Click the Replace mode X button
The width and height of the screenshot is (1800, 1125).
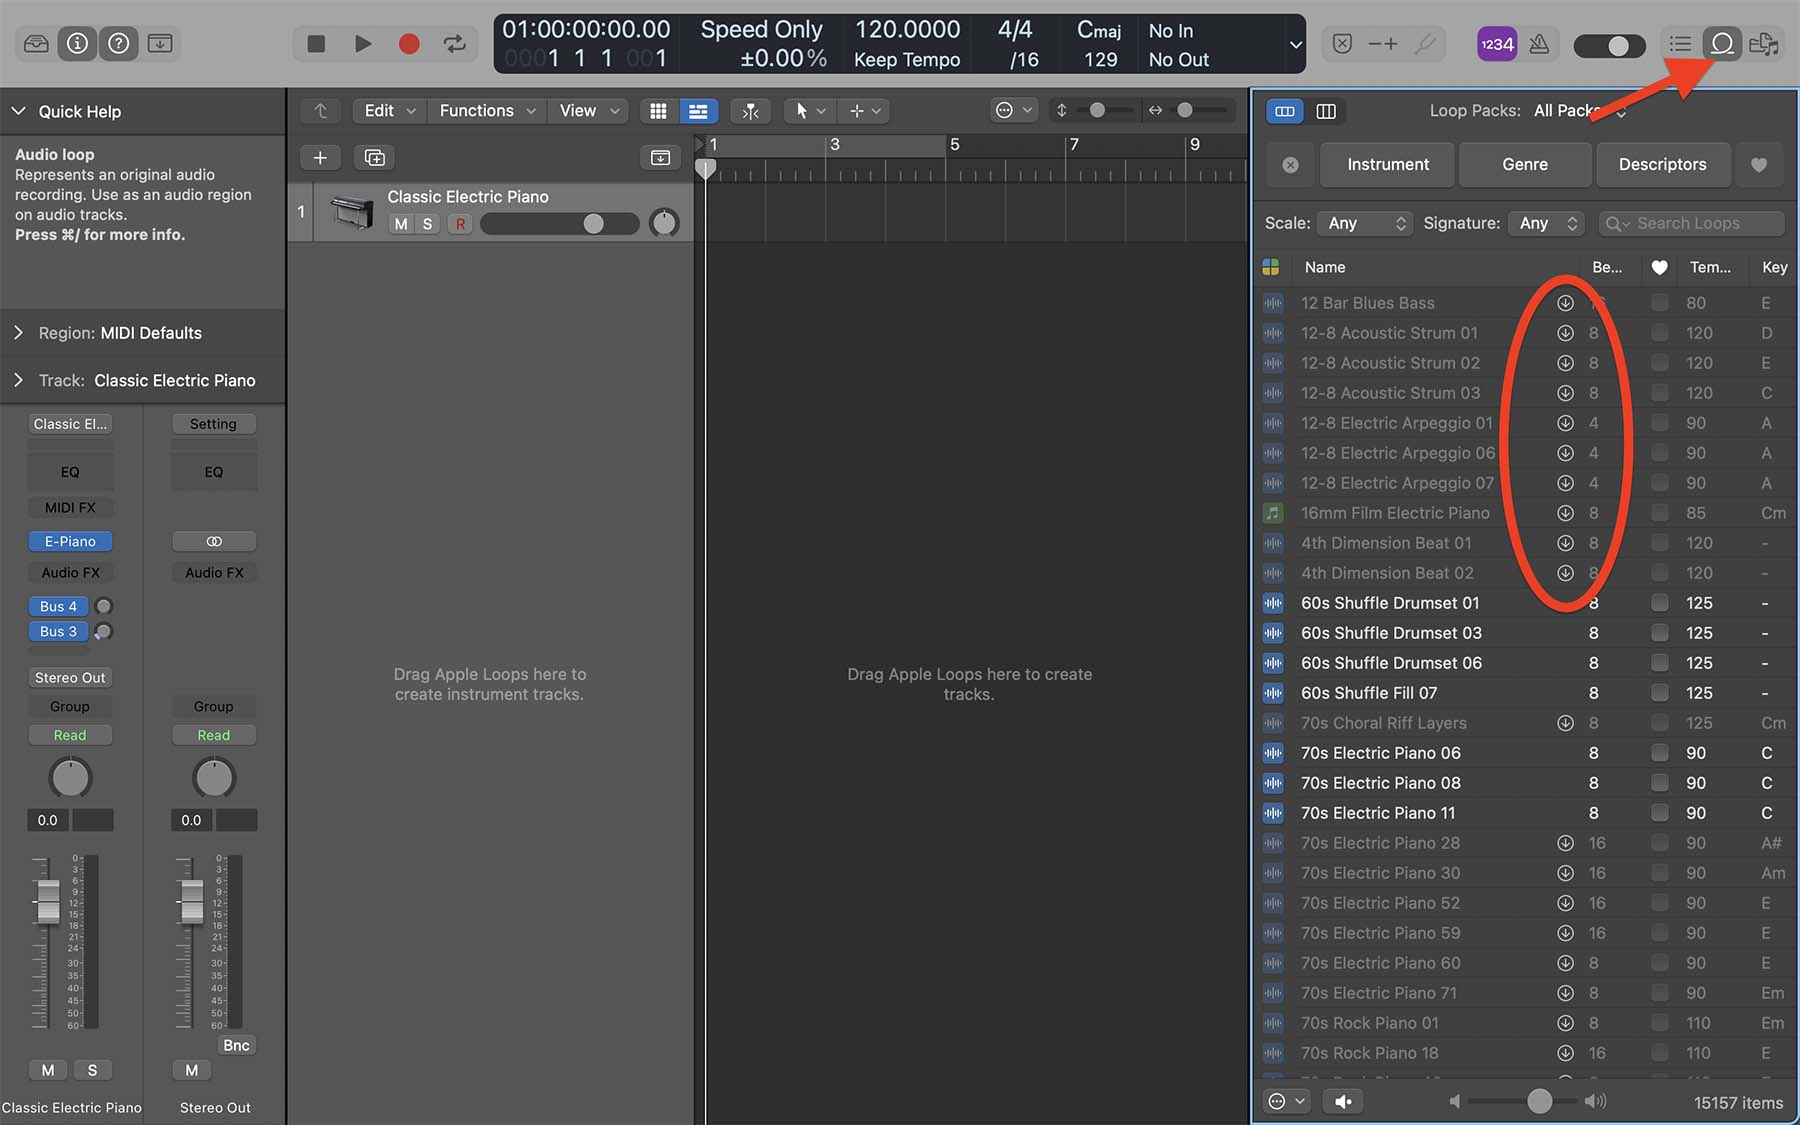point(1342,44)
